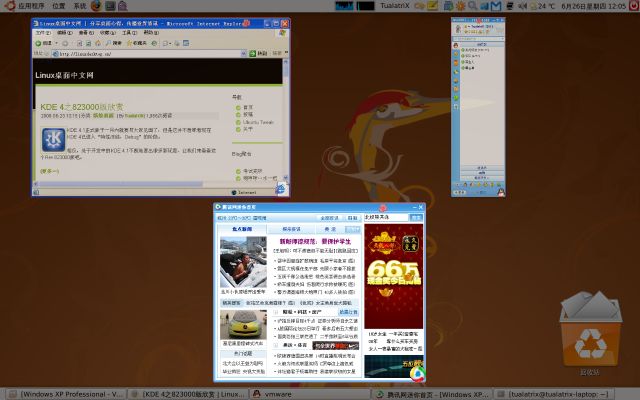Launch the terminal from the top panel
Image resolution: width=640 pixels, height=400 pixels.
[110, 6]
